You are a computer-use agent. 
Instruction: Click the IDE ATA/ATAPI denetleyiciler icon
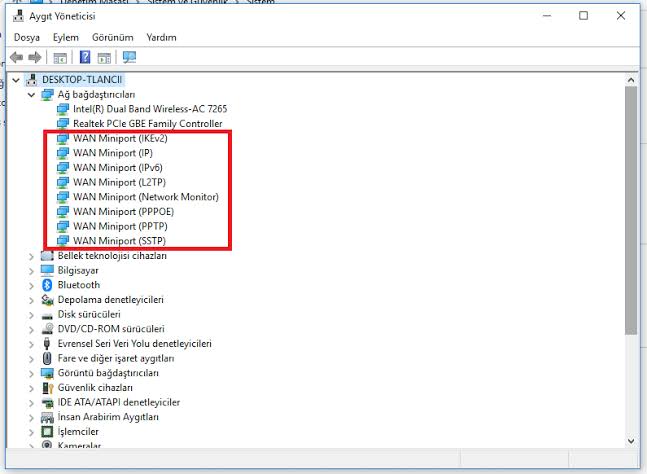(48, 403)
